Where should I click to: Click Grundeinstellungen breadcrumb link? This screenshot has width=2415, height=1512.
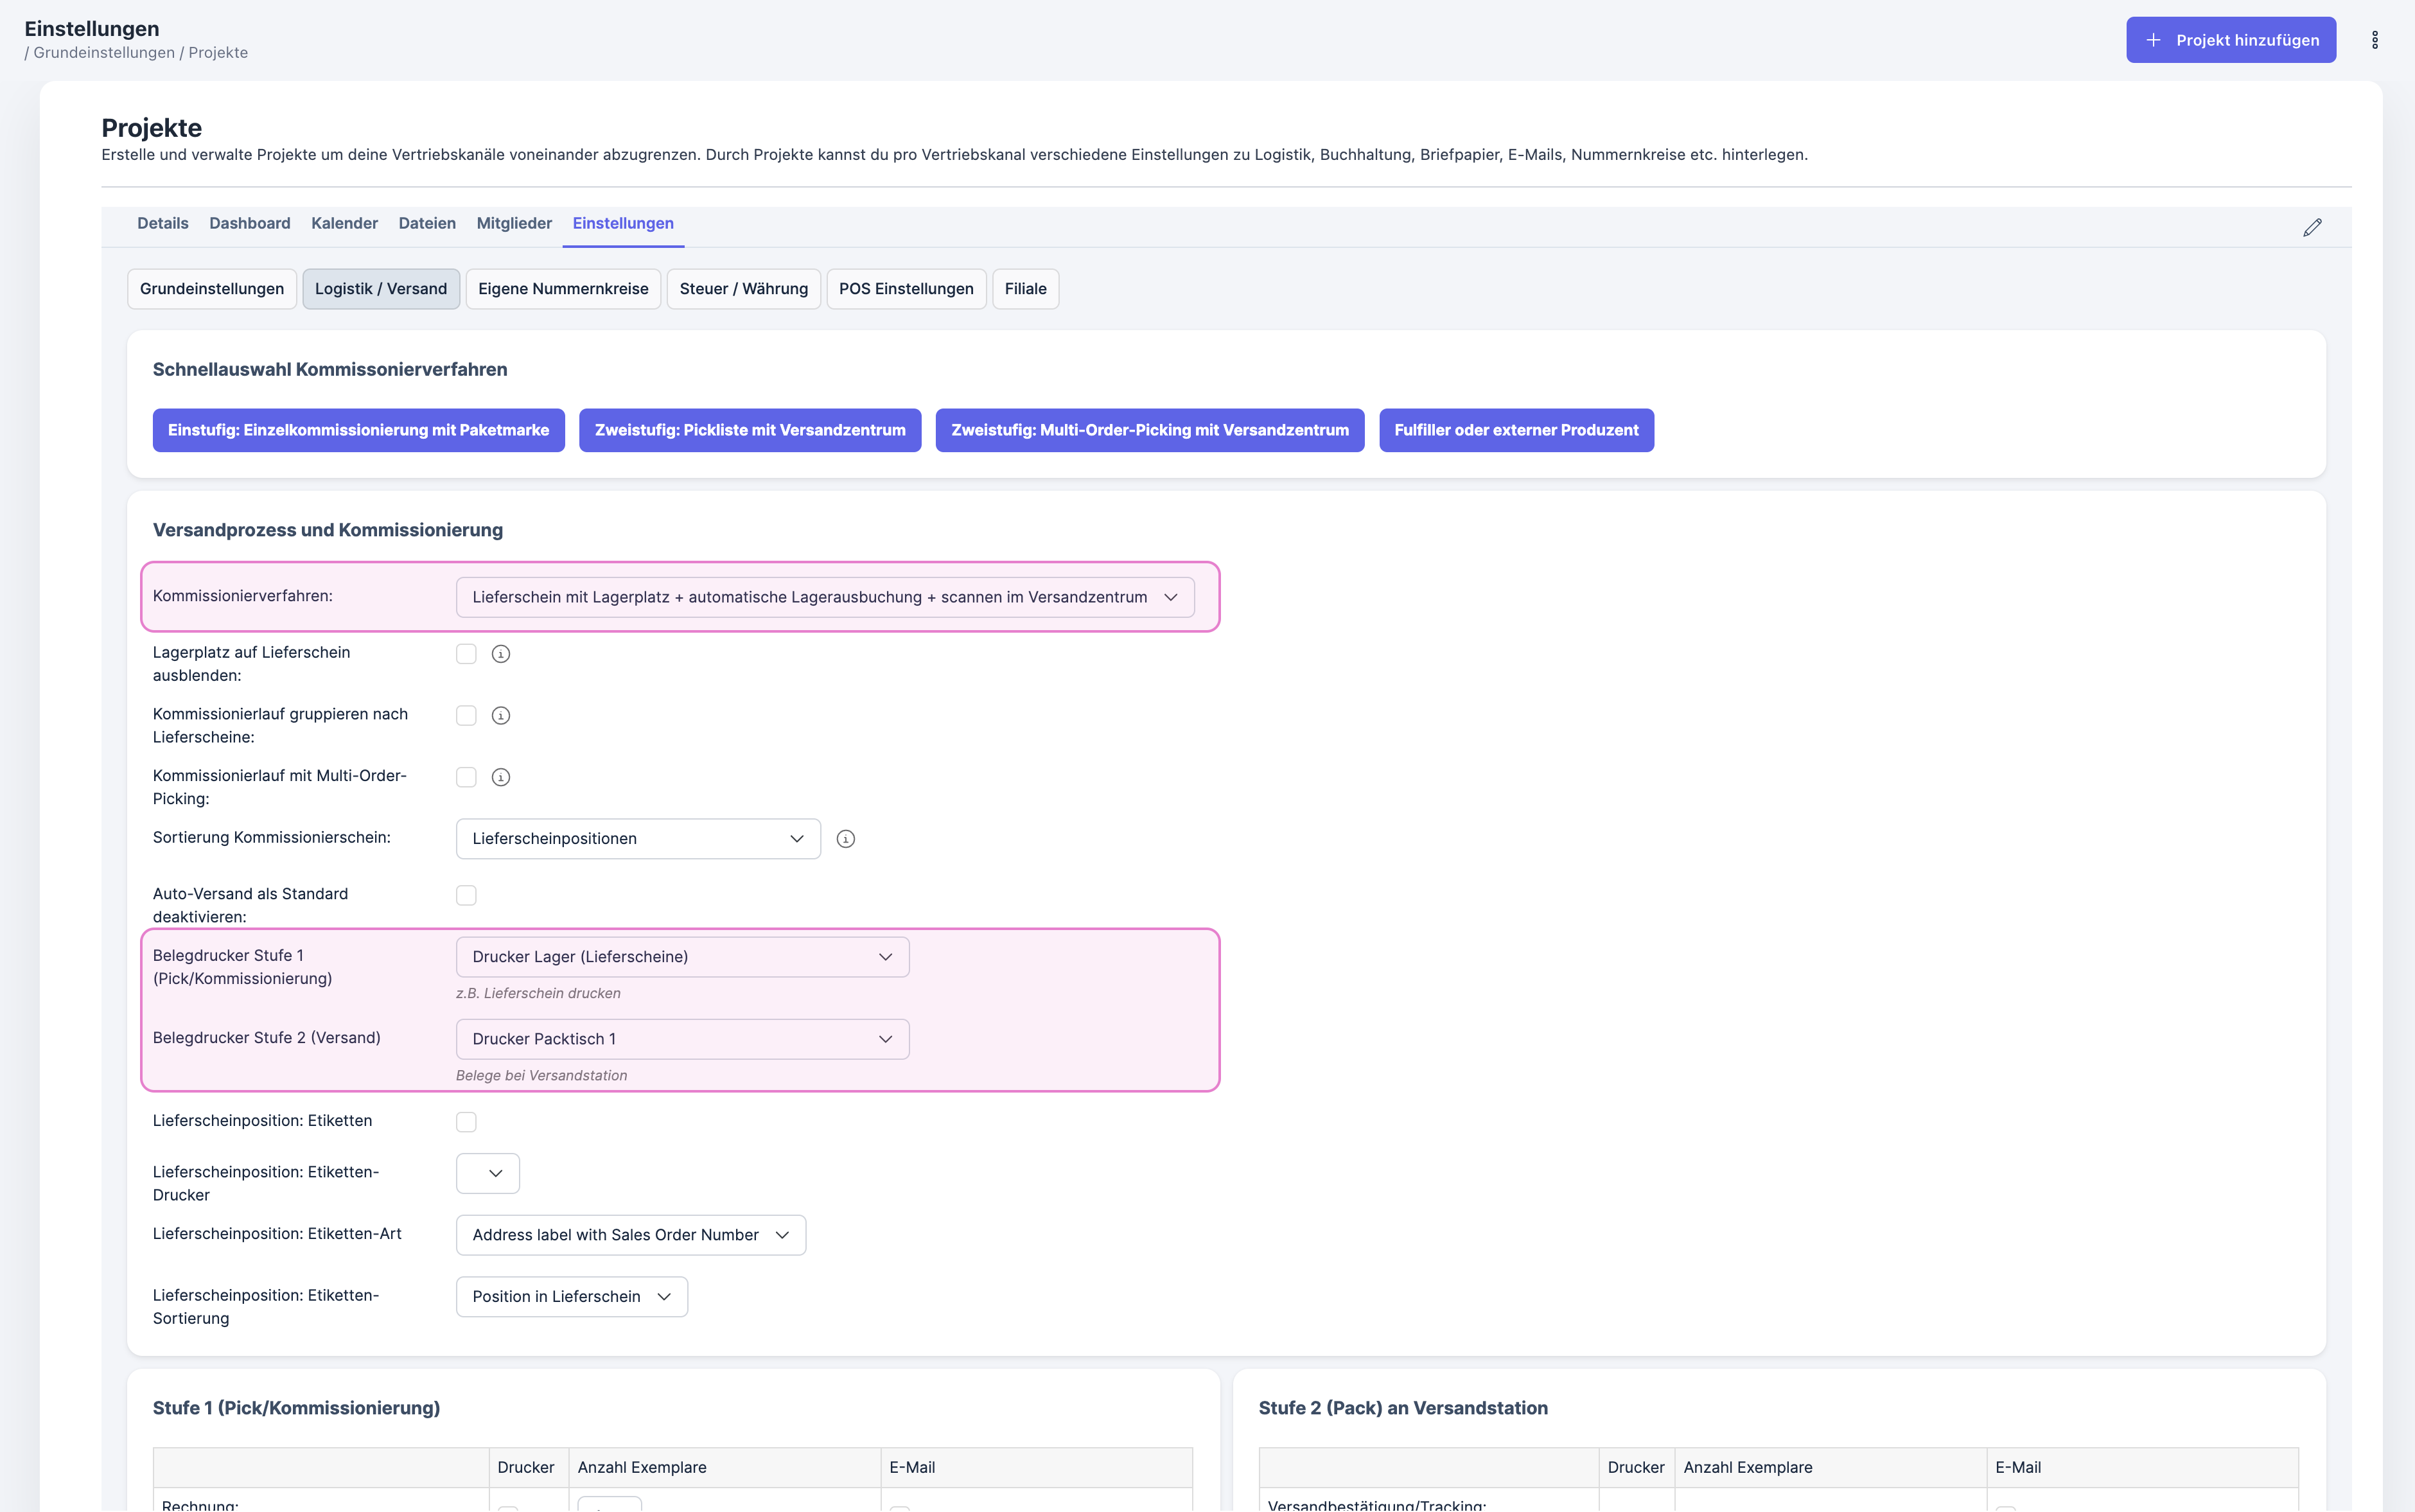point(104,53)
